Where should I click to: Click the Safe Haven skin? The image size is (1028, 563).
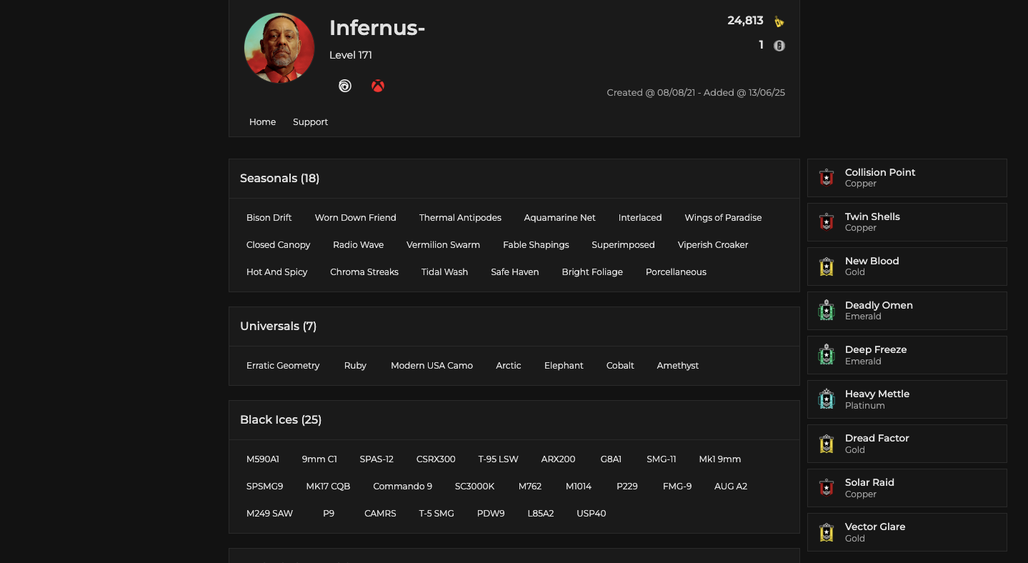pyautogui.click(x=515, y=272)
